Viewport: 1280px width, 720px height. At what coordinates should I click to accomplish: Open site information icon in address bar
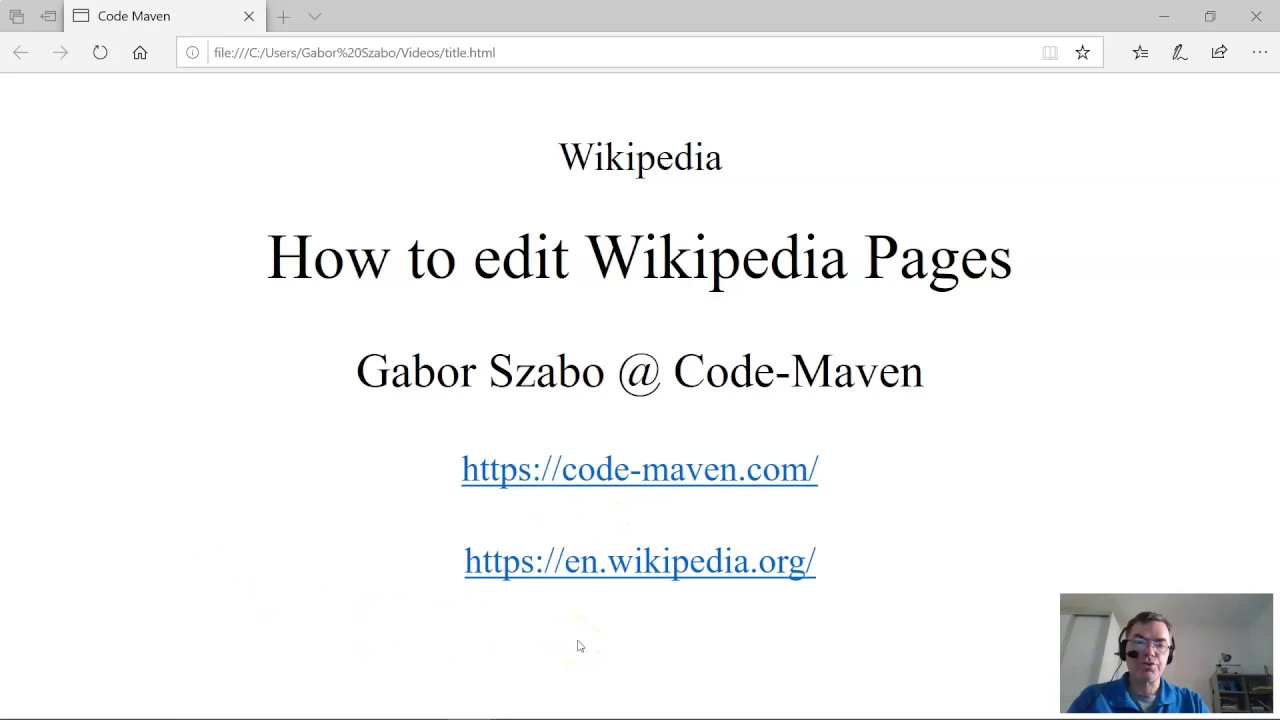pyautogui.click(x=193, y=52)
